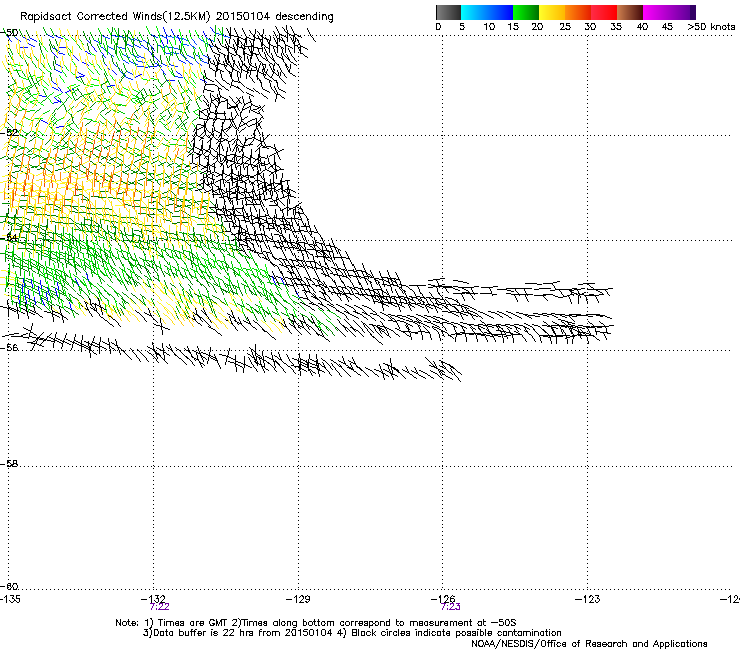This screenshot has height=650, width=740.
Task: Click the longitude label '-123'
Action: coord(588,599)
